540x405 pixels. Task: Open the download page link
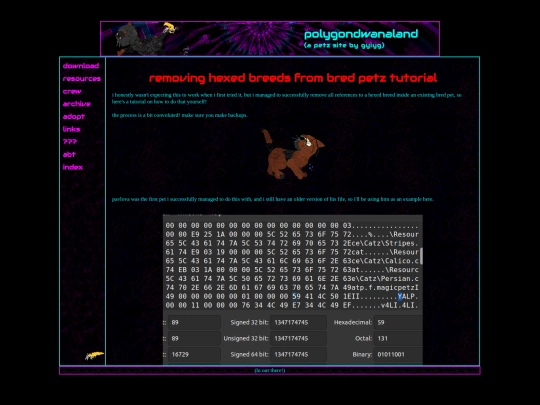(81, 66)
